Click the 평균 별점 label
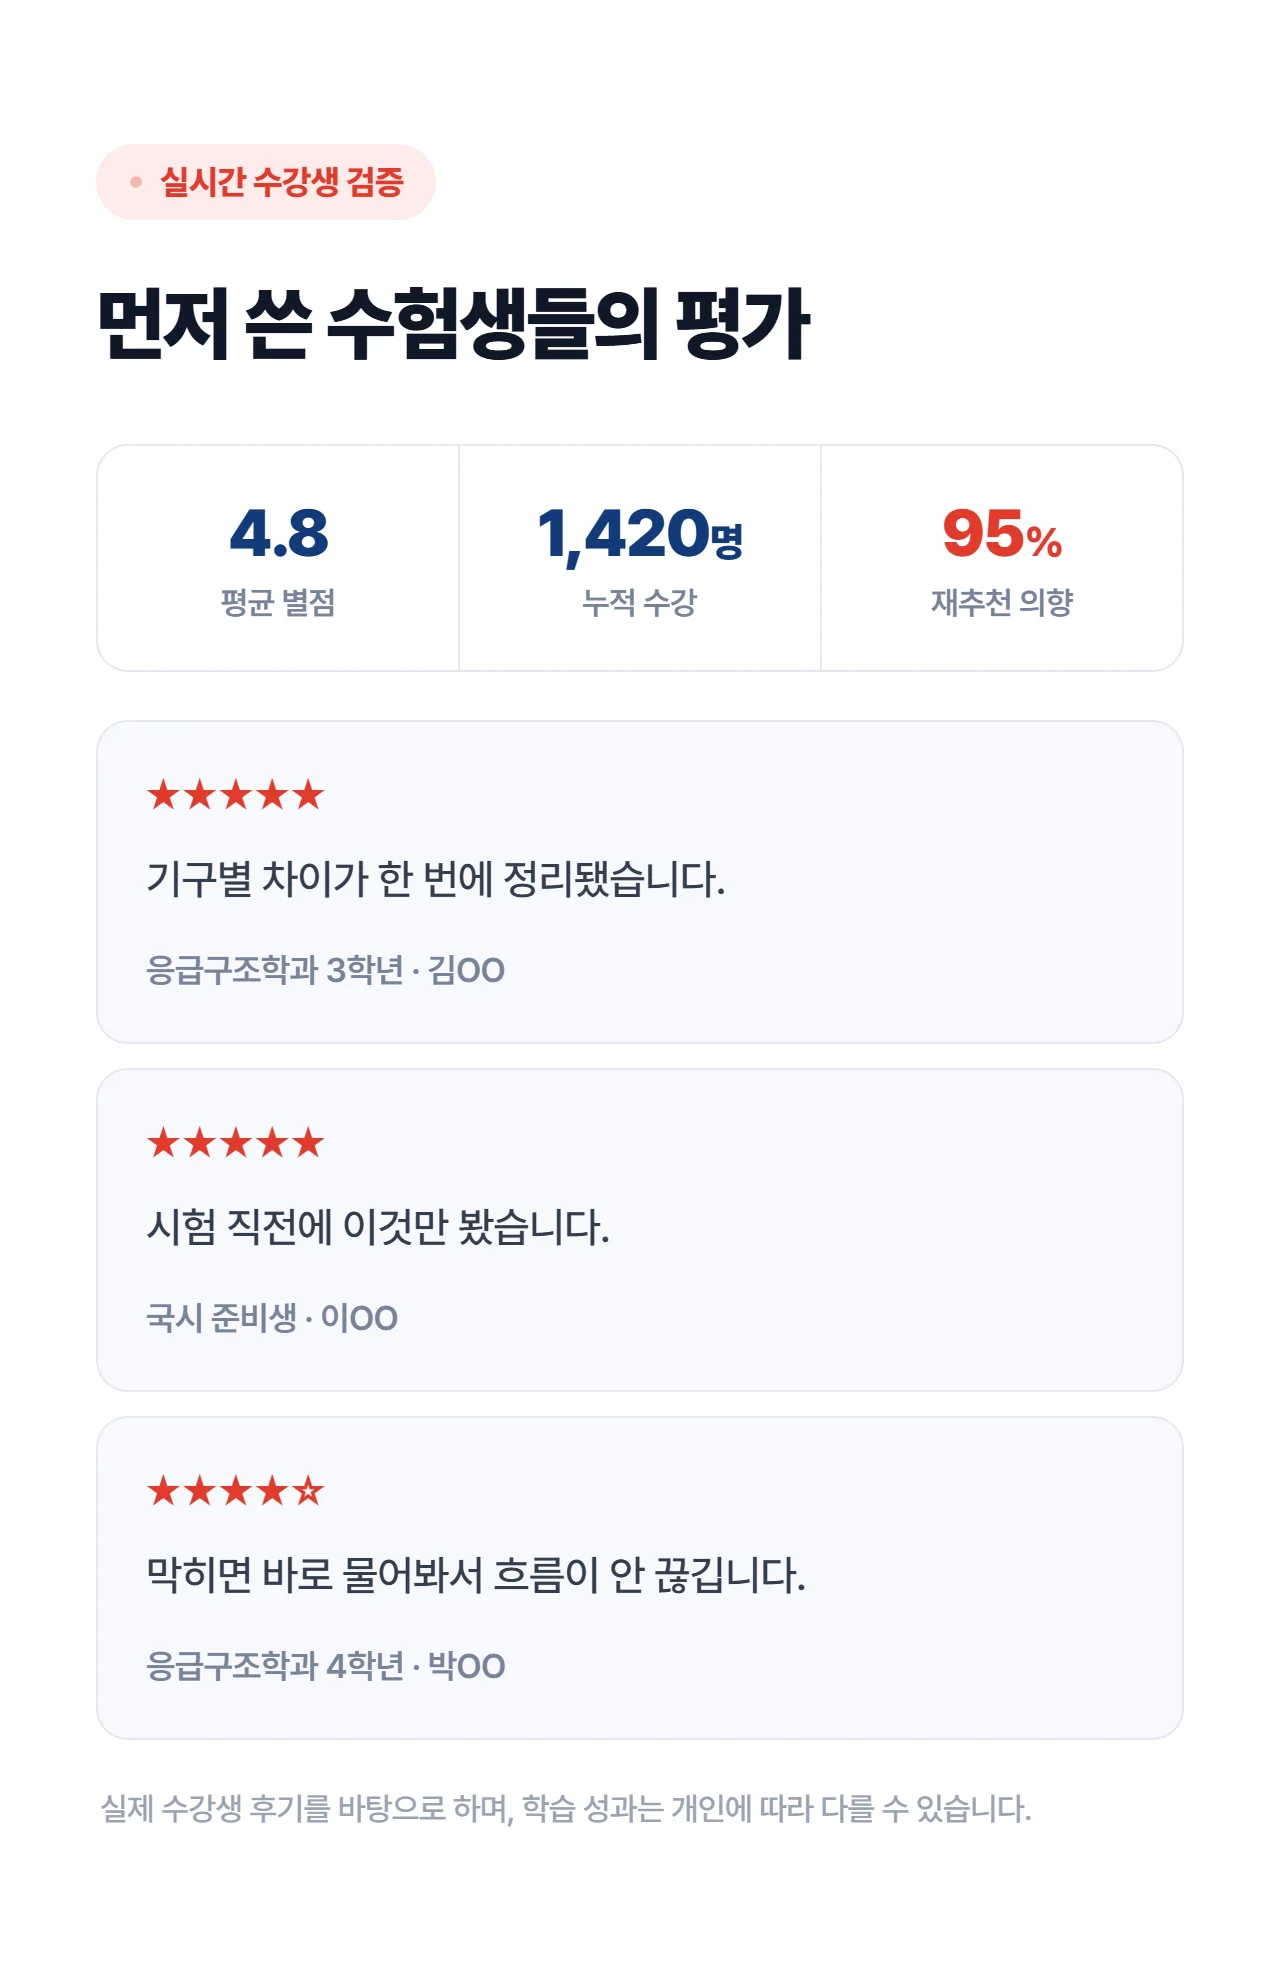The image size is (1280, 1984). click(278, 602)
